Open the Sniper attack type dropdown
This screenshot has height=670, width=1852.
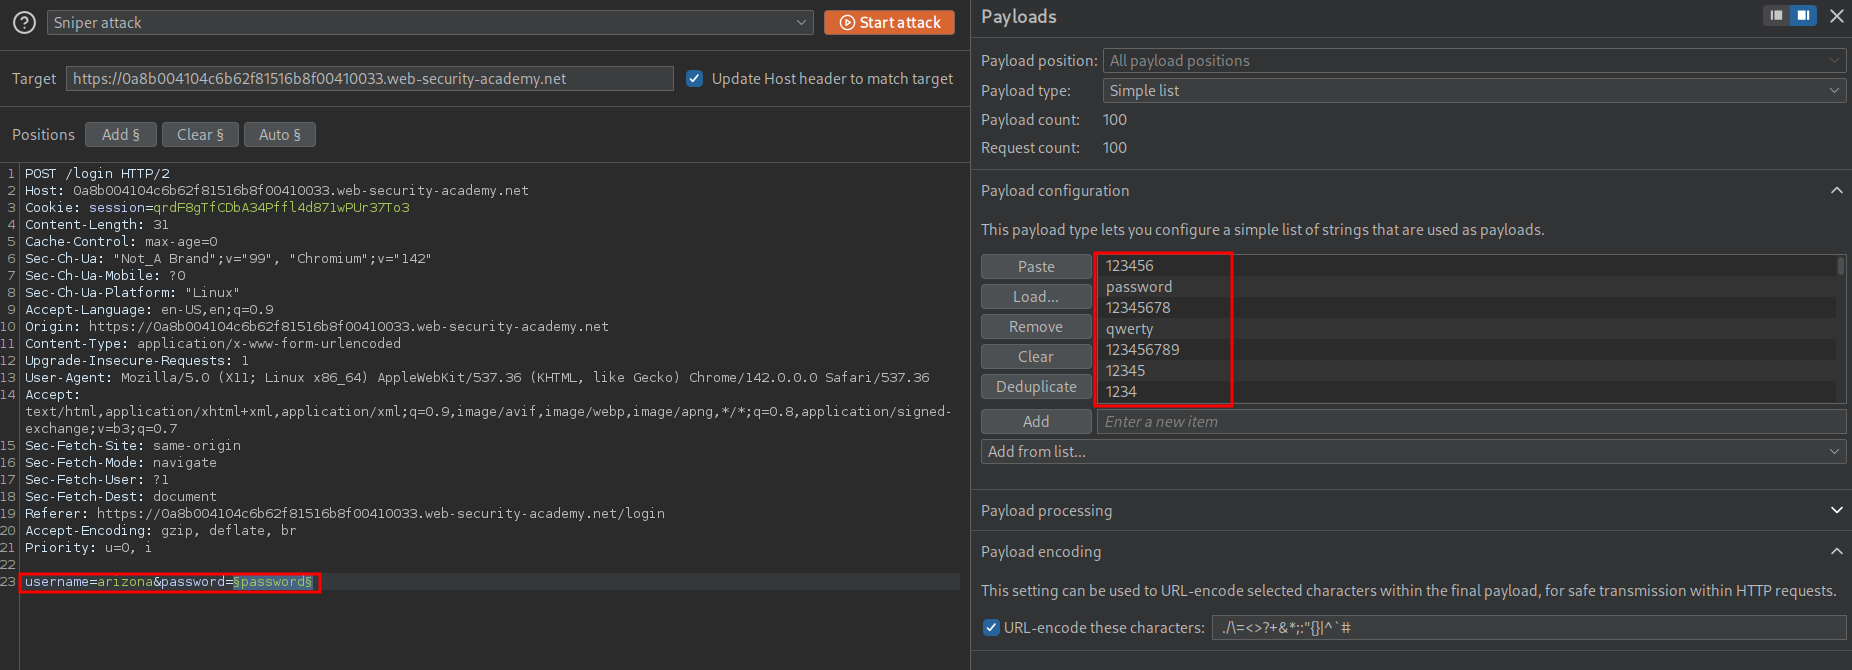point(430,22)
